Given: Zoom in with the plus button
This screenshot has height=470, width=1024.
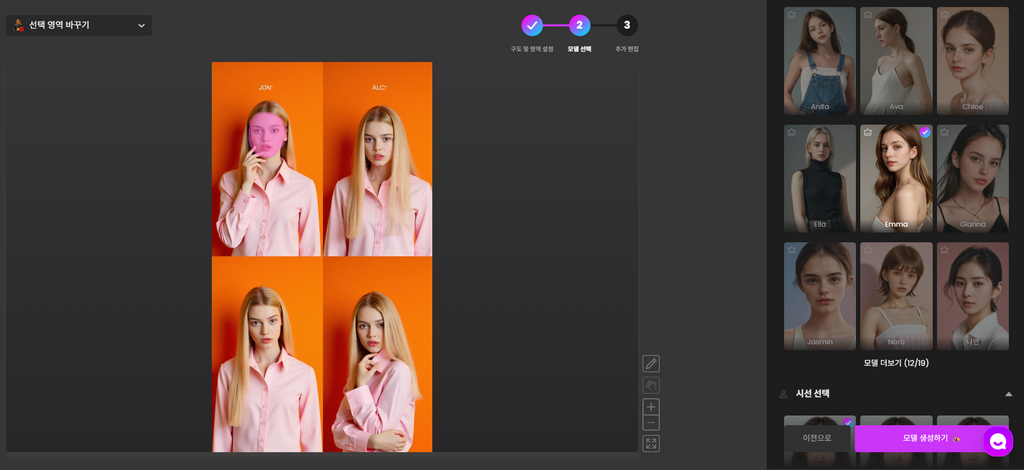Looking at the screenshot, I should [651, 407].
